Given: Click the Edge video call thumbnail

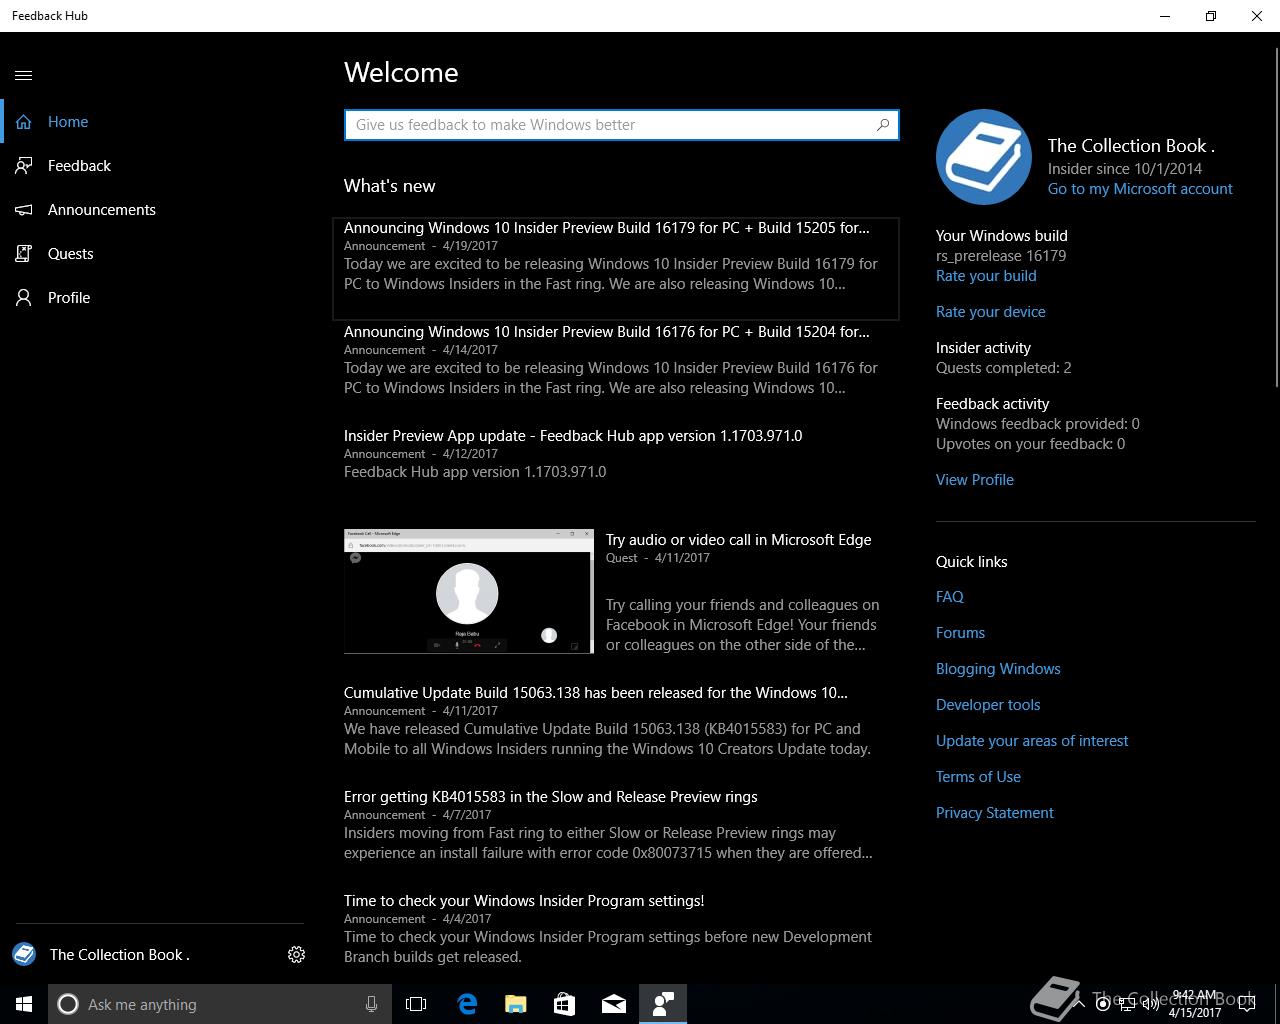Looking at the screenshot, I should [469, 591].
